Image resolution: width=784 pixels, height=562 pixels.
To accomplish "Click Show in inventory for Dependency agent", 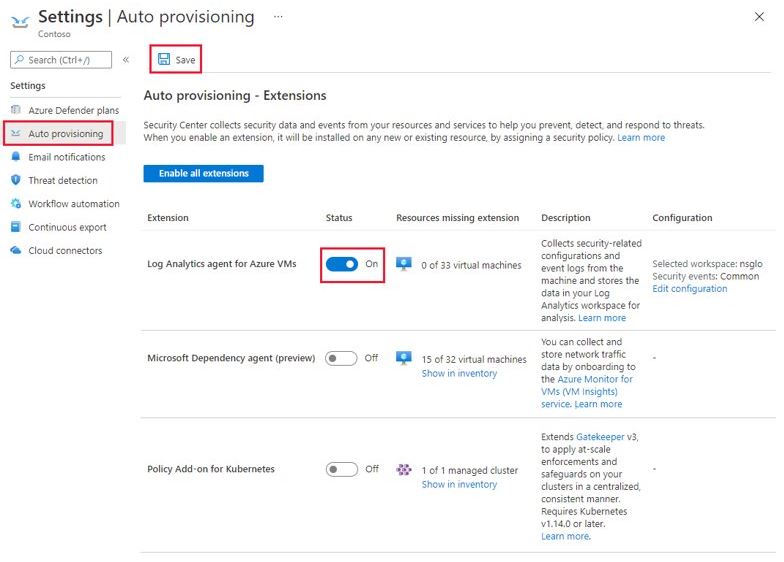I will click(x=459, y=374).
